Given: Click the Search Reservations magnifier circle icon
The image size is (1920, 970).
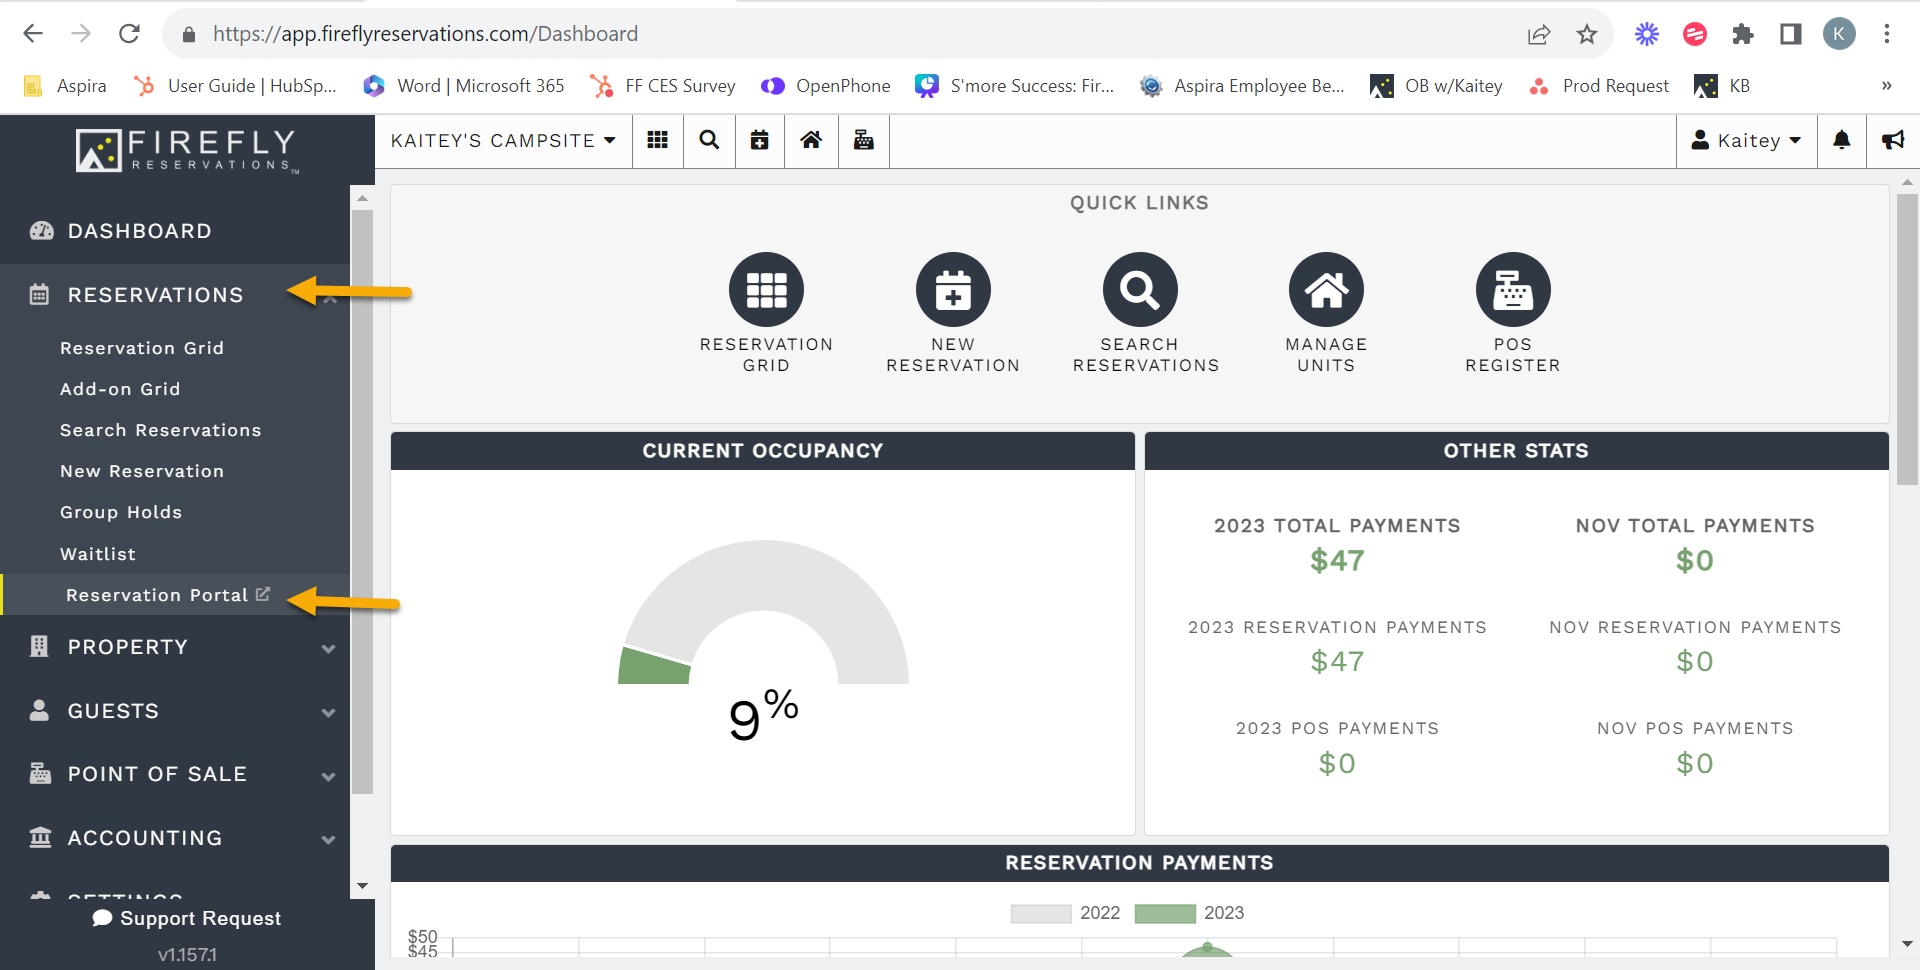Looking at the screenshot, I should pyautogui.click(x=1139, y=290).
